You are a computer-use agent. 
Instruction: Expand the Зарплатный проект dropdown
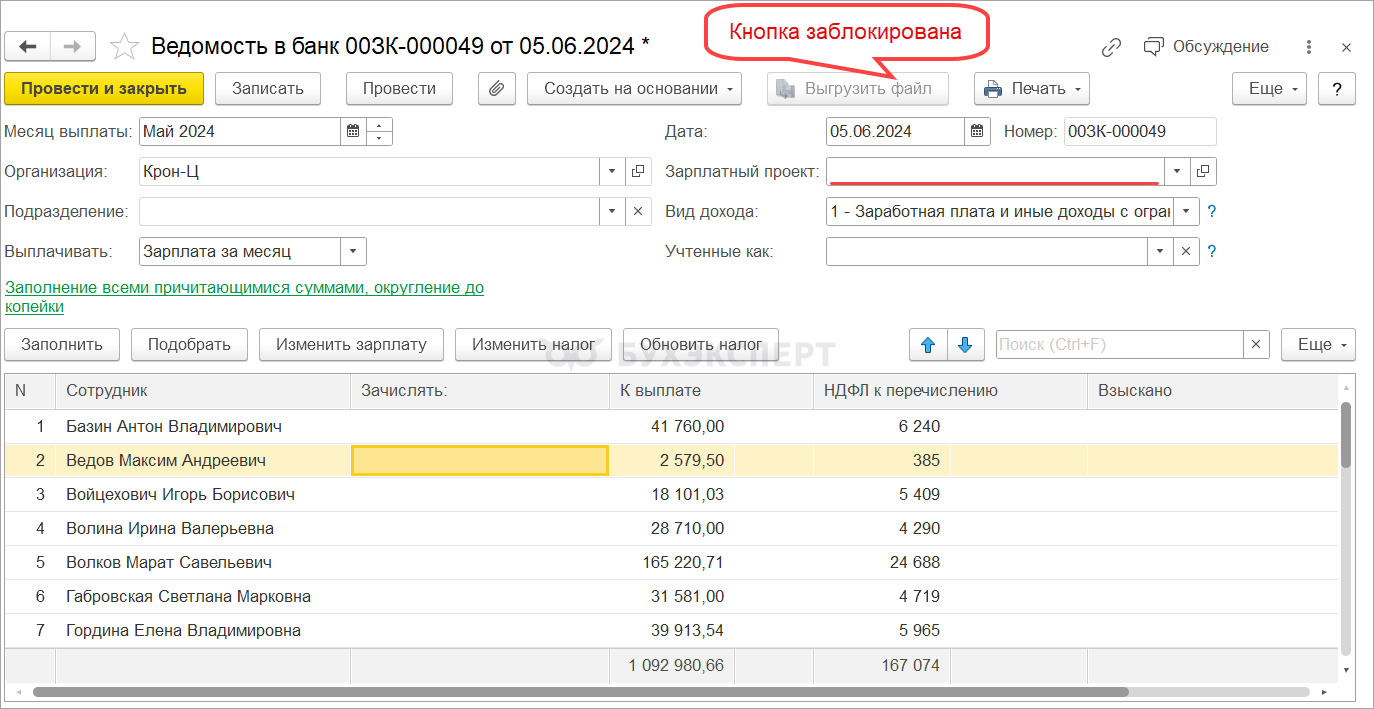[x=1177, y=171]
